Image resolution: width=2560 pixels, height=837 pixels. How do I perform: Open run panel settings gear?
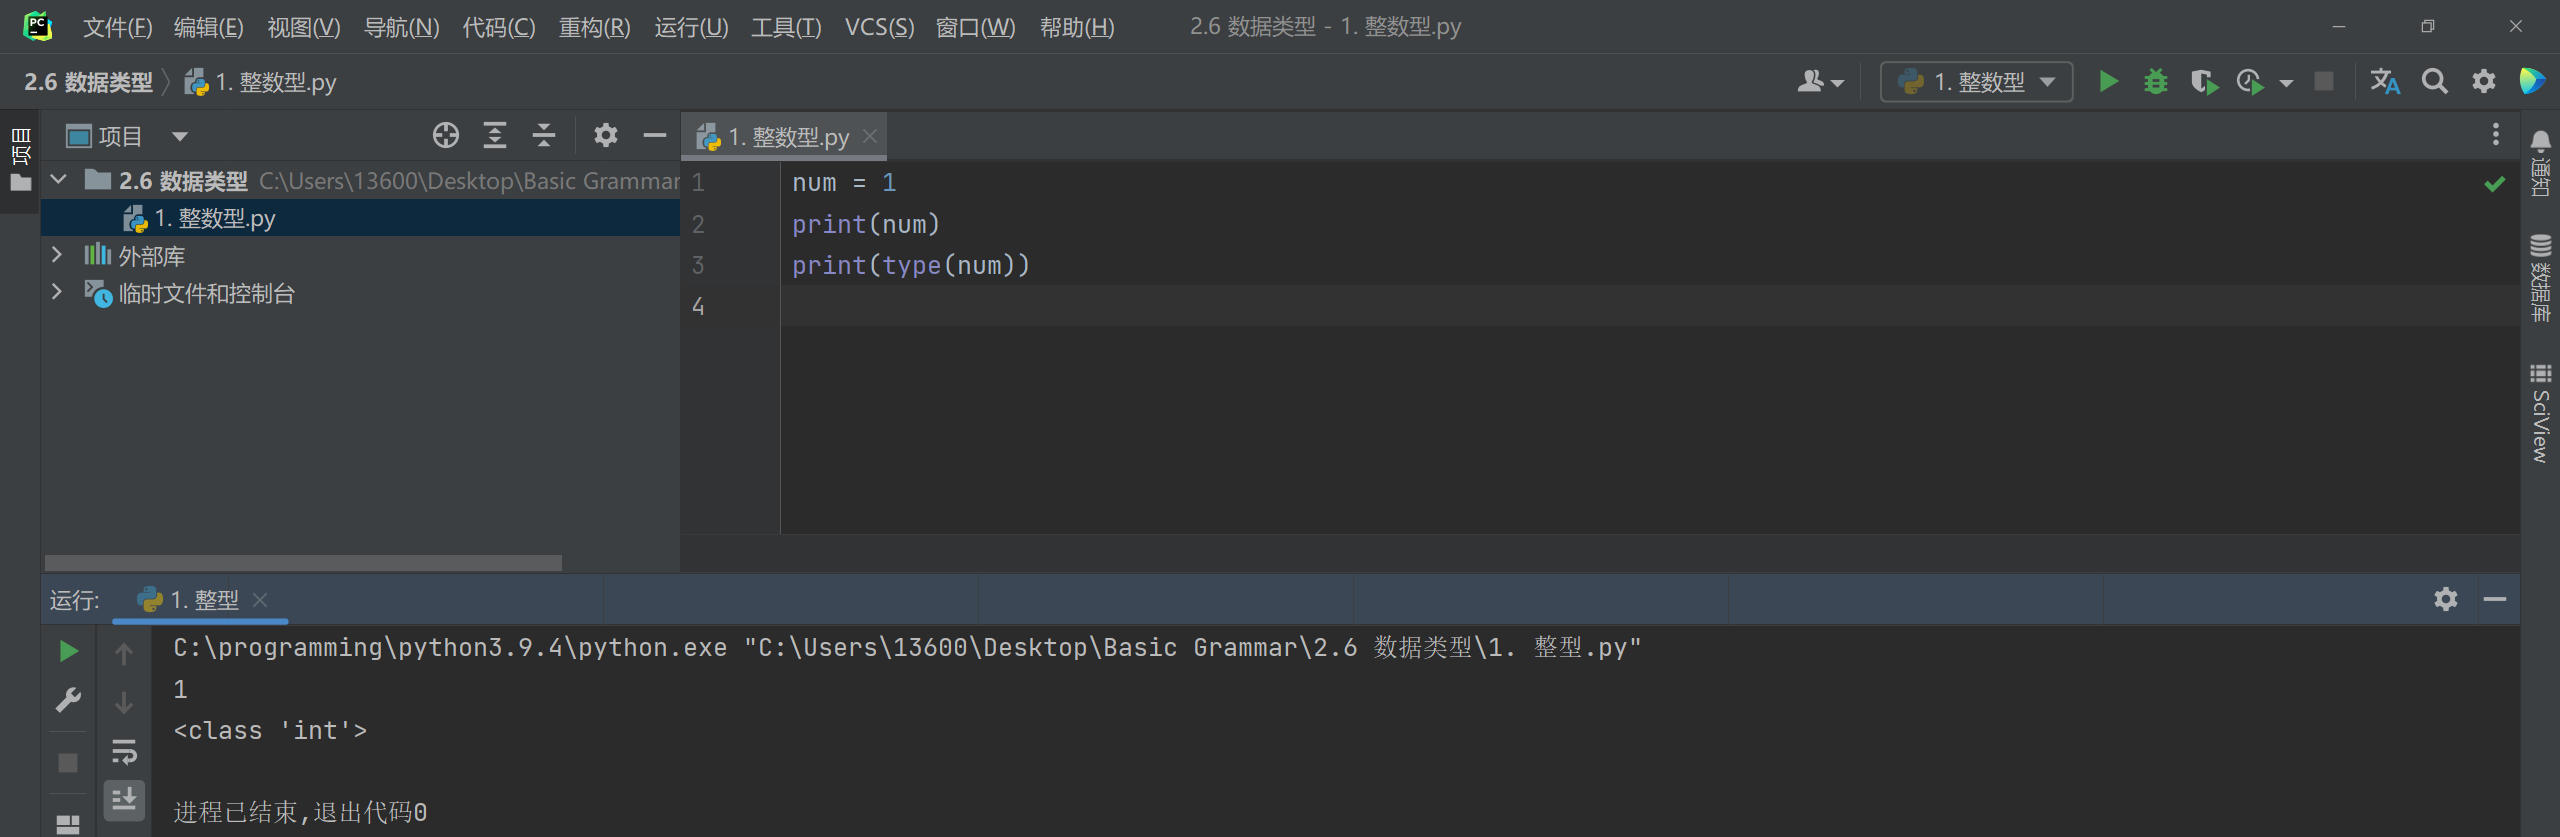[x=2446, y=599]
